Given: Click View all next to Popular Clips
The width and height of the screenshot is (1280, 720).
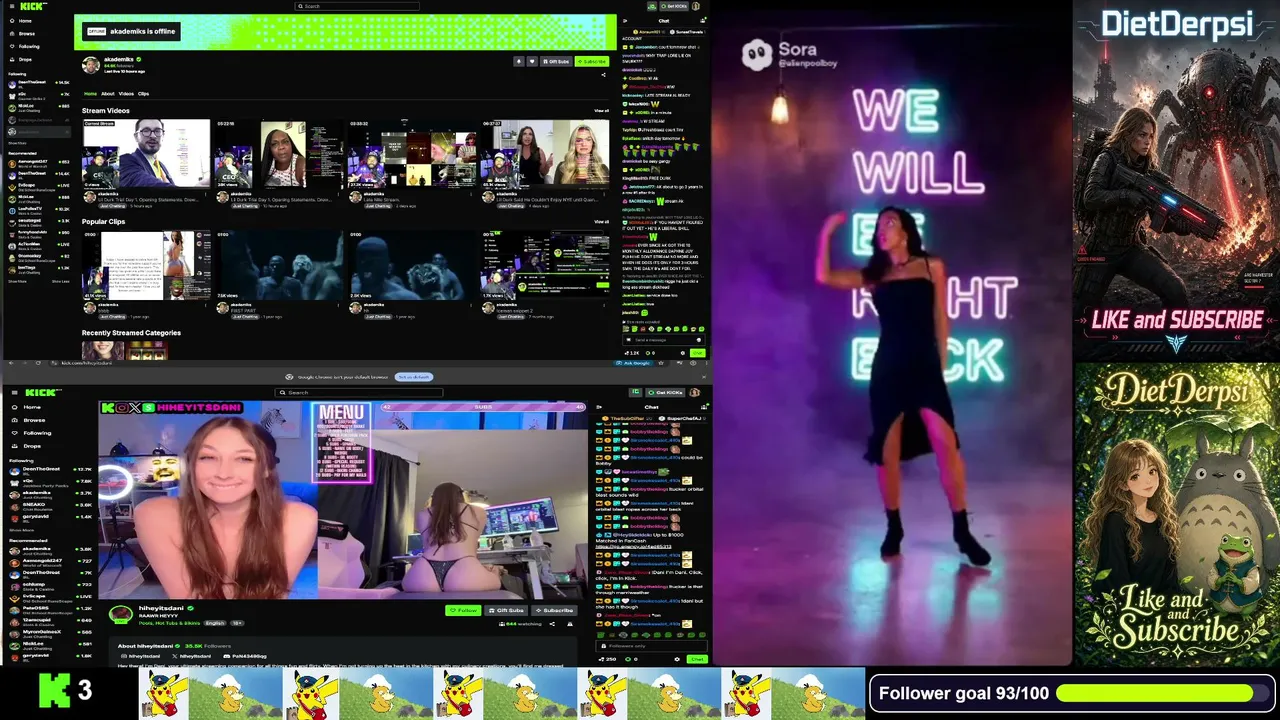Looking at the screenshot, I should pos(601,222).
